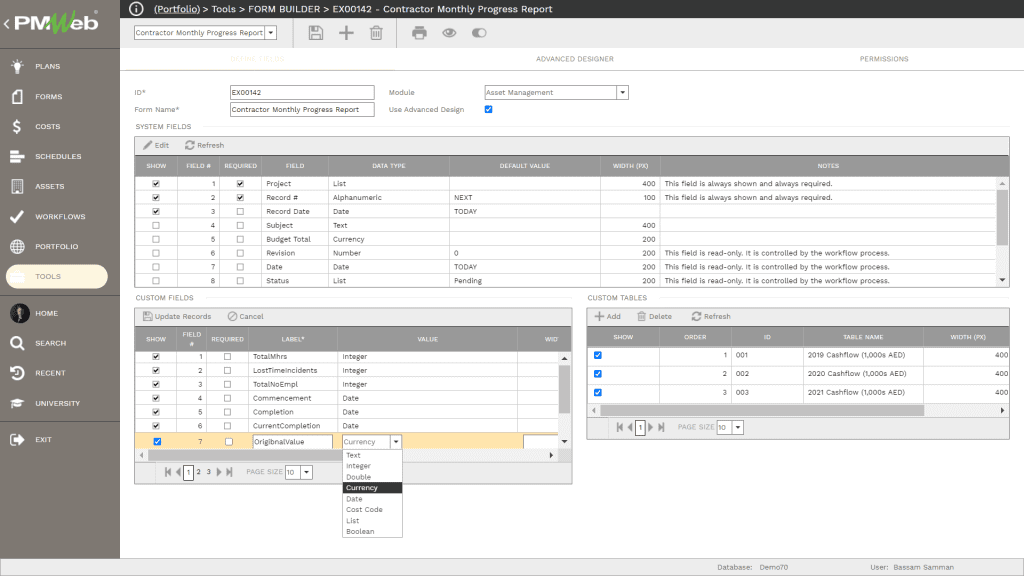Open Schedules from the sidebar
1024x576 pixels.
[60, 156]
